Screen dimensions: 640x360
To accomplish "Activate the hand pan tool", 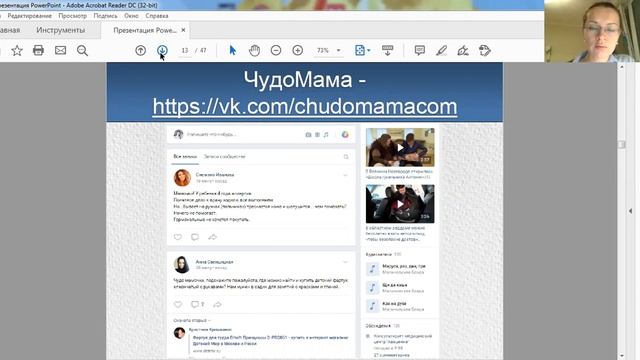I will (x=254, y=51).
